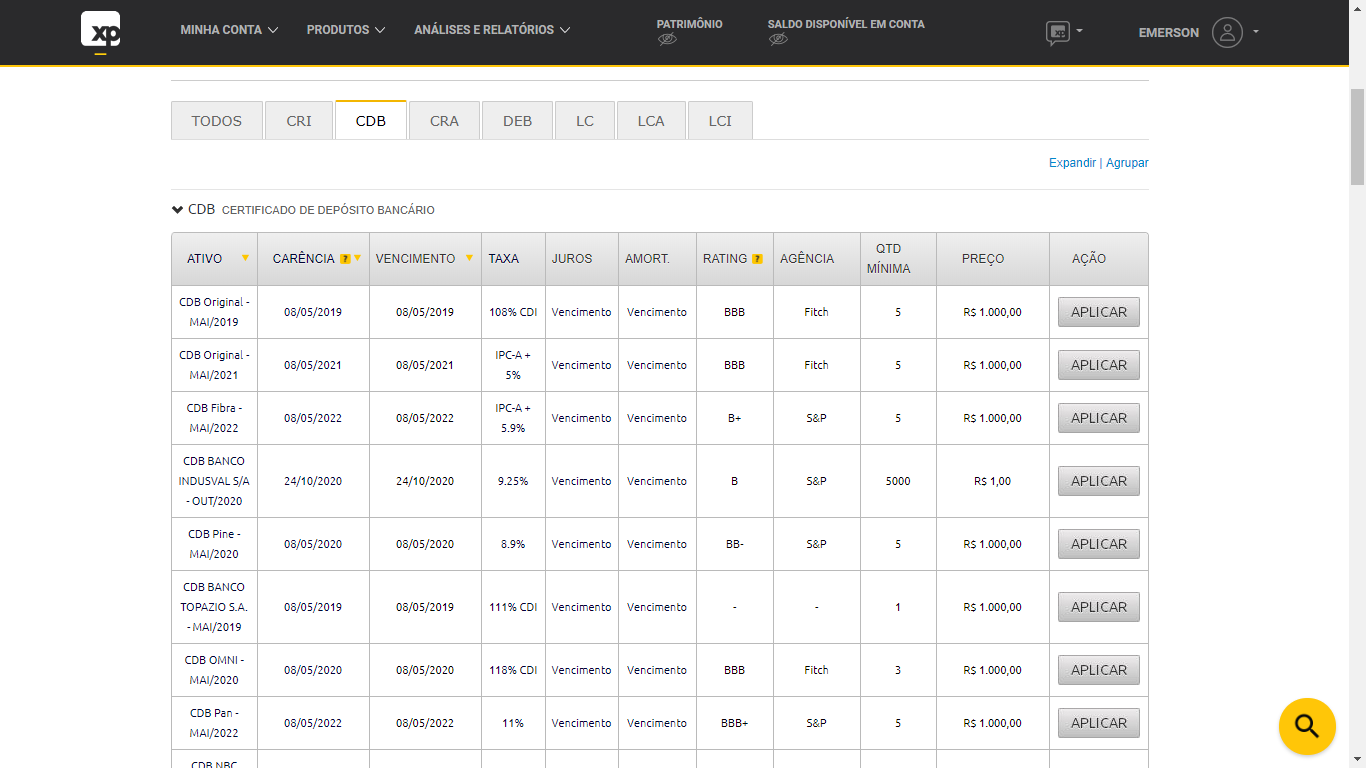The image size is (1366, 768).
Task: Expand the user account dropdown arrow
Action: (x=1256, y=32)
